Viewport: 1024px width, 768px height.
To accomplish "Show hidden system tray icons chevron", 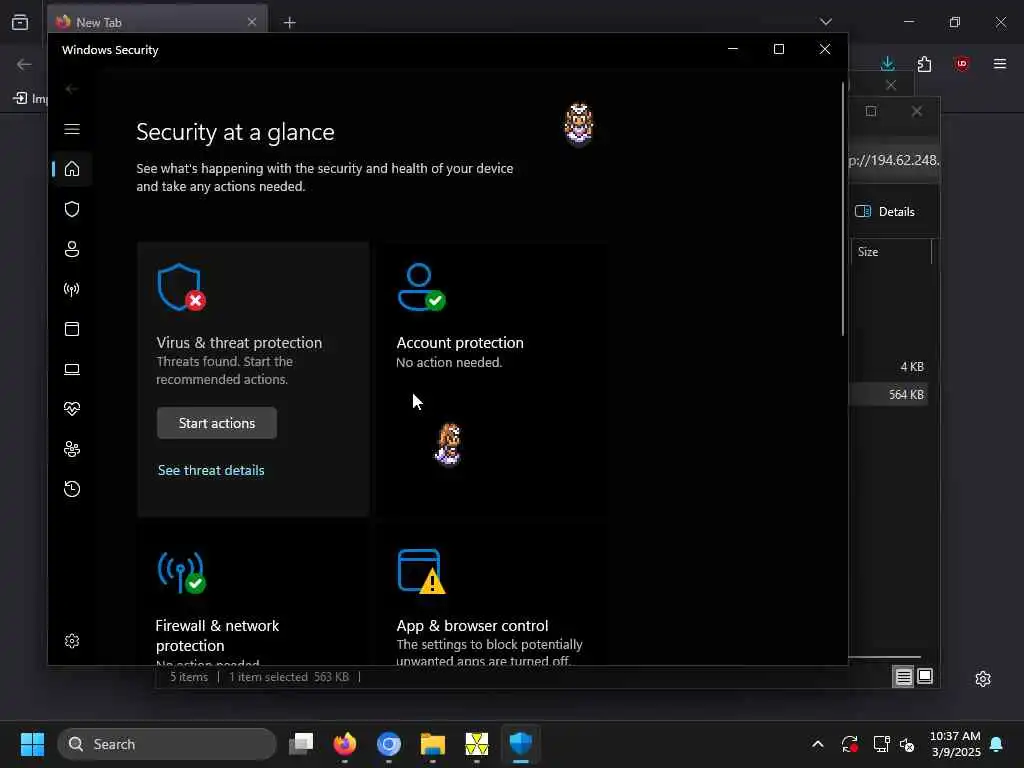I will coord(818,744).
